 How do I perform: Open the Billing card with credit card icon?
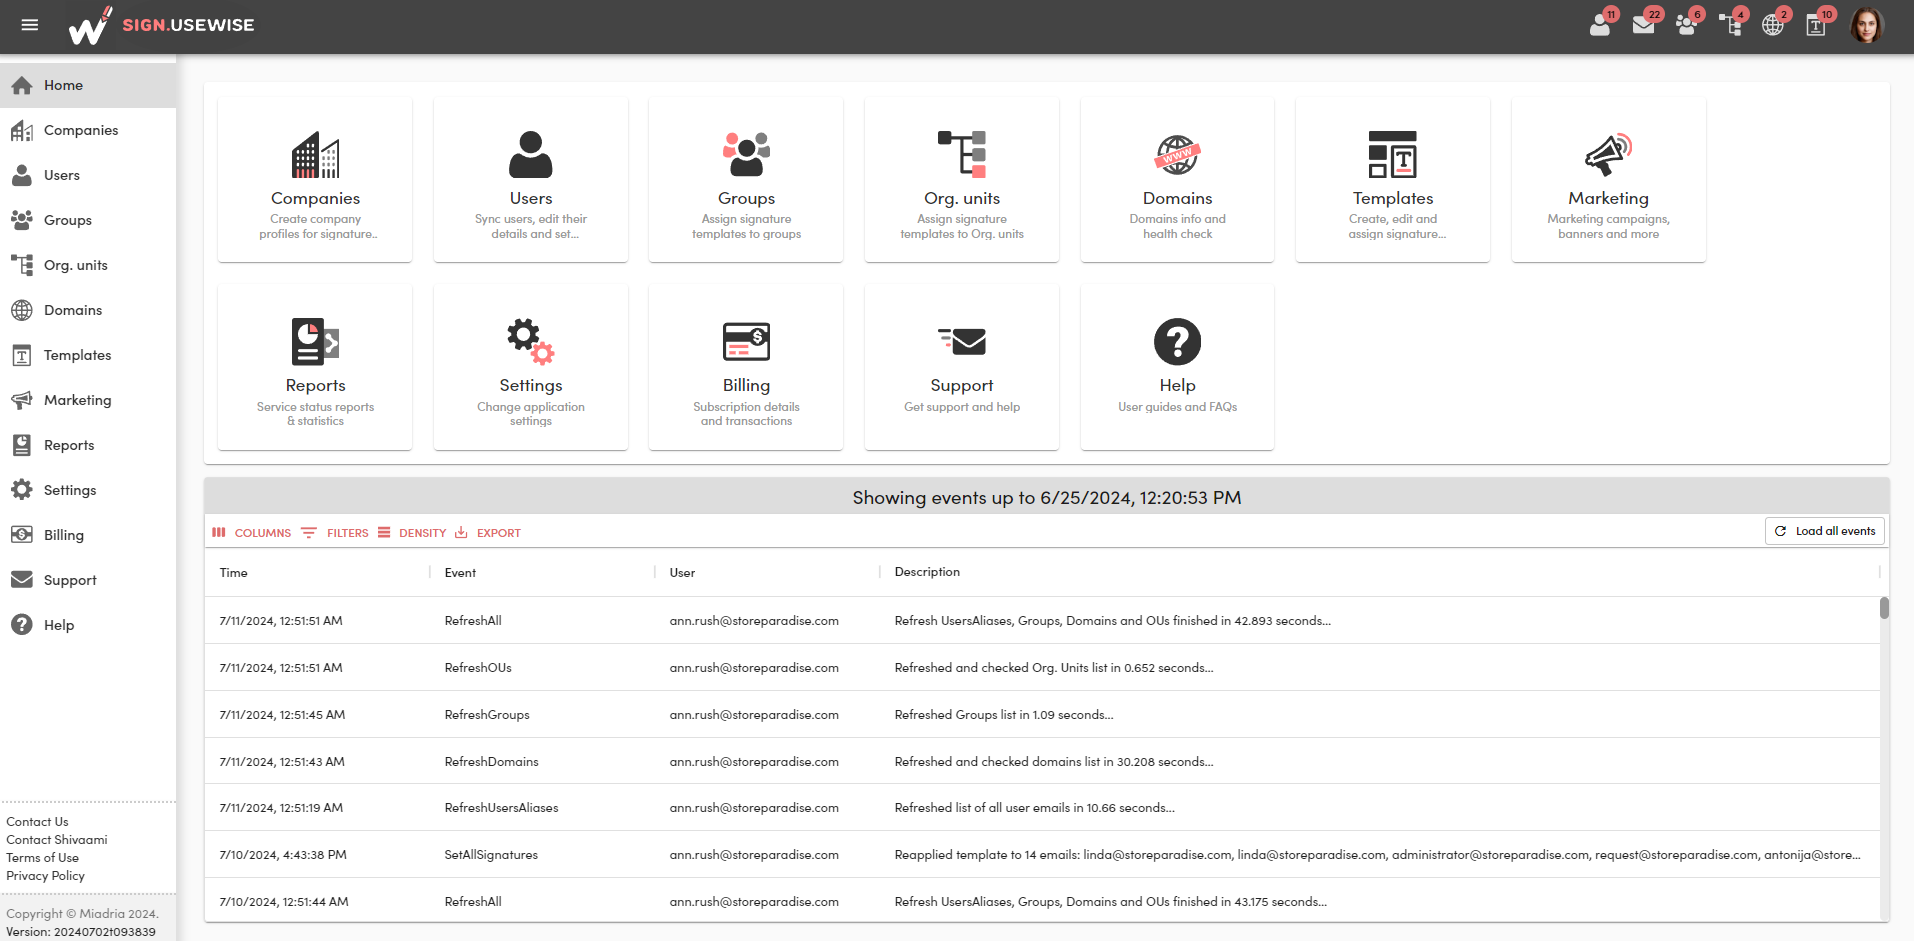point(745,367)
